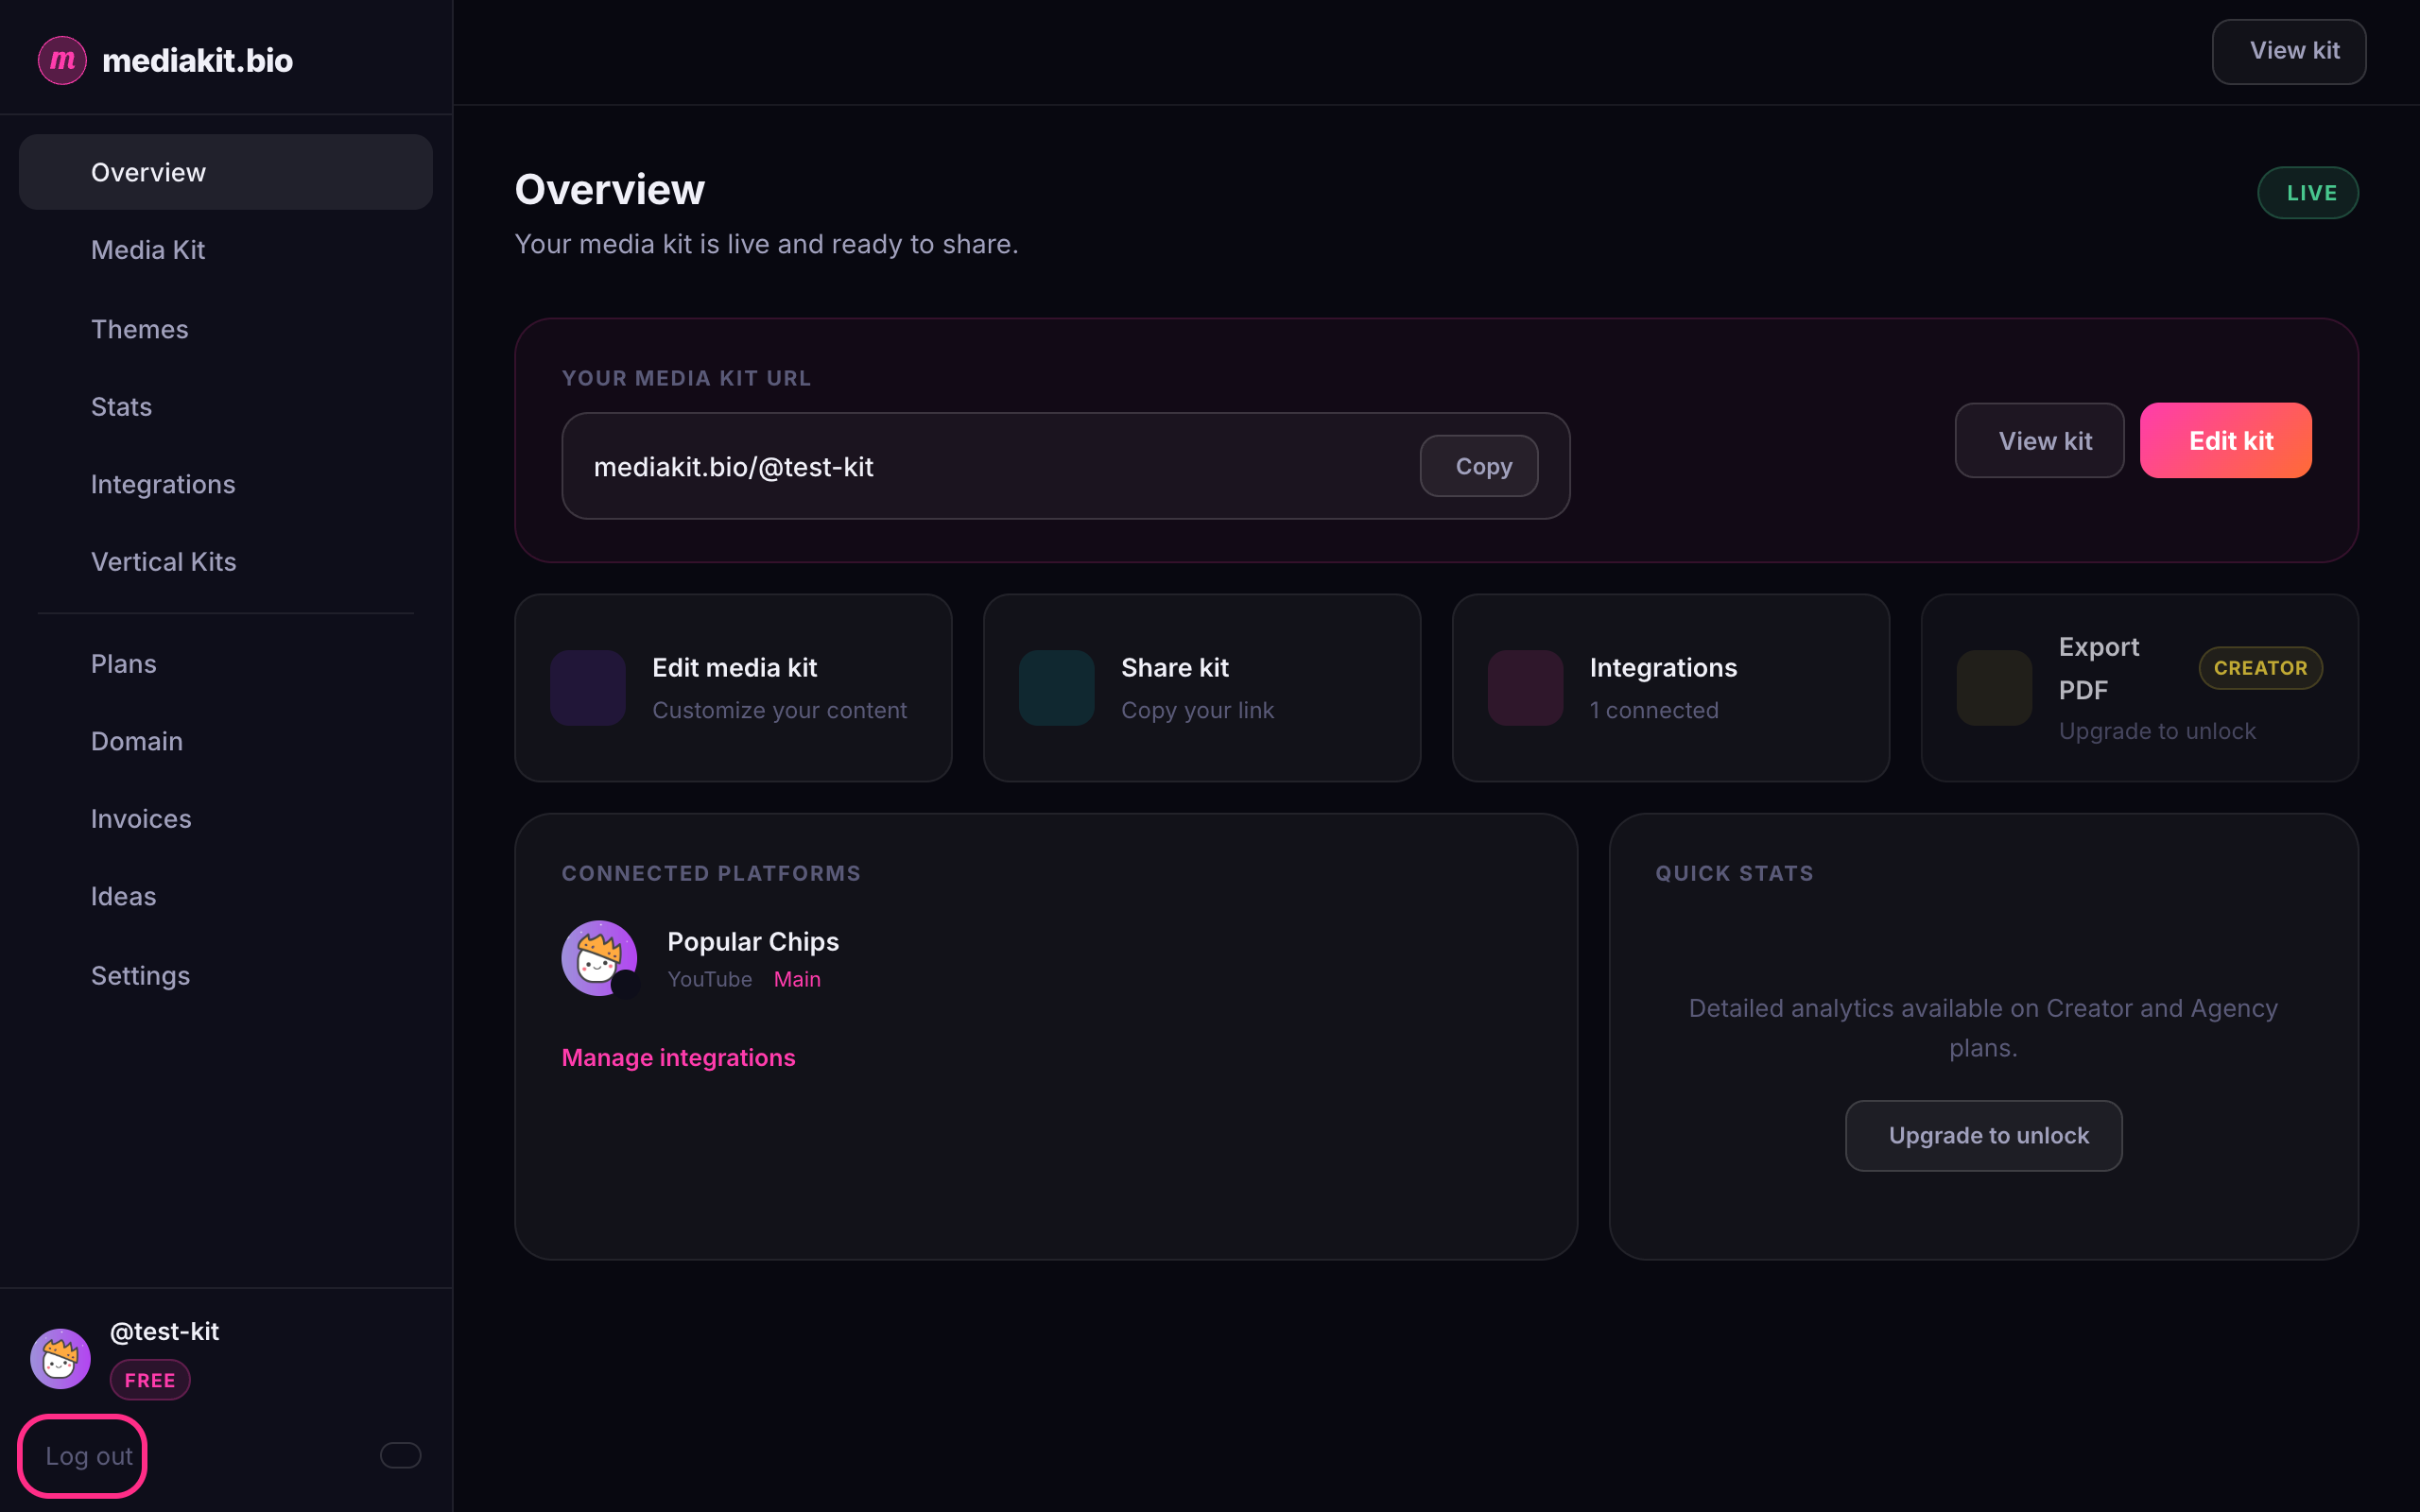Select Stats in the sidebar
The height and width of the screenshot is (1512, 2420).
point(226,407)
